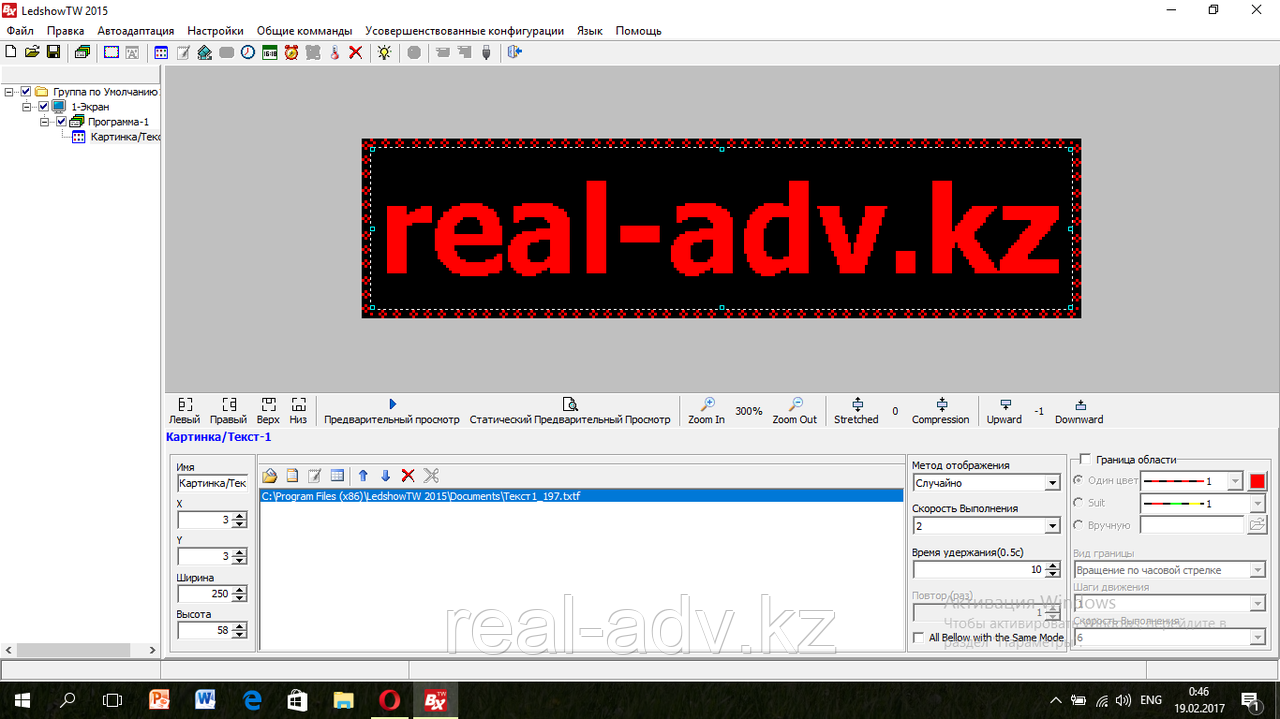
Task: Click the blue down arrow in file list toolbar
Action: (385, 476)
